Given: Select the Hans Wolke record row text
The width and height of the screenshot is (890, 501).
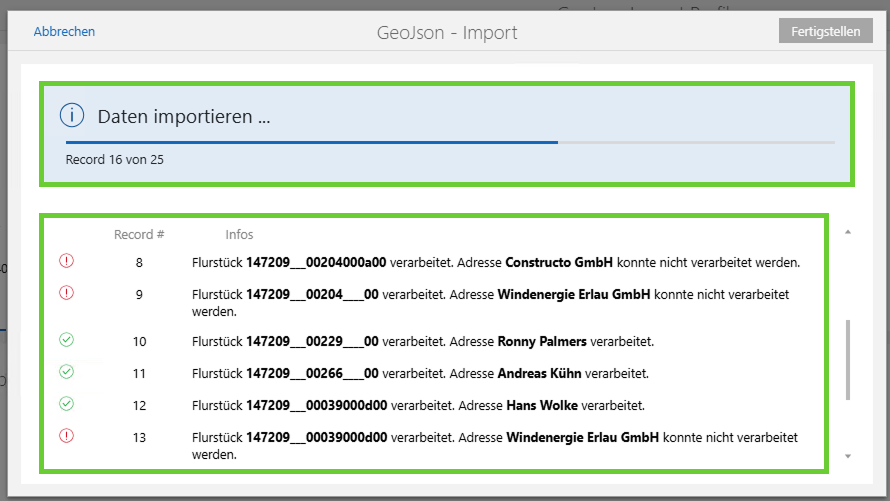Looking at the screenshot, I should (417, 406).
